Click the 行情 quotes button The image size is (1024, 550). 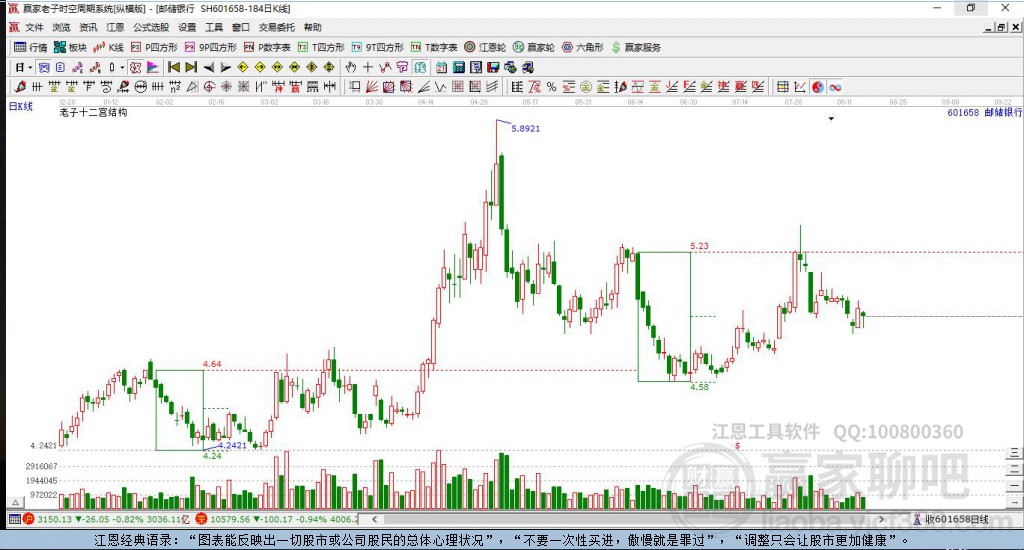31,48
